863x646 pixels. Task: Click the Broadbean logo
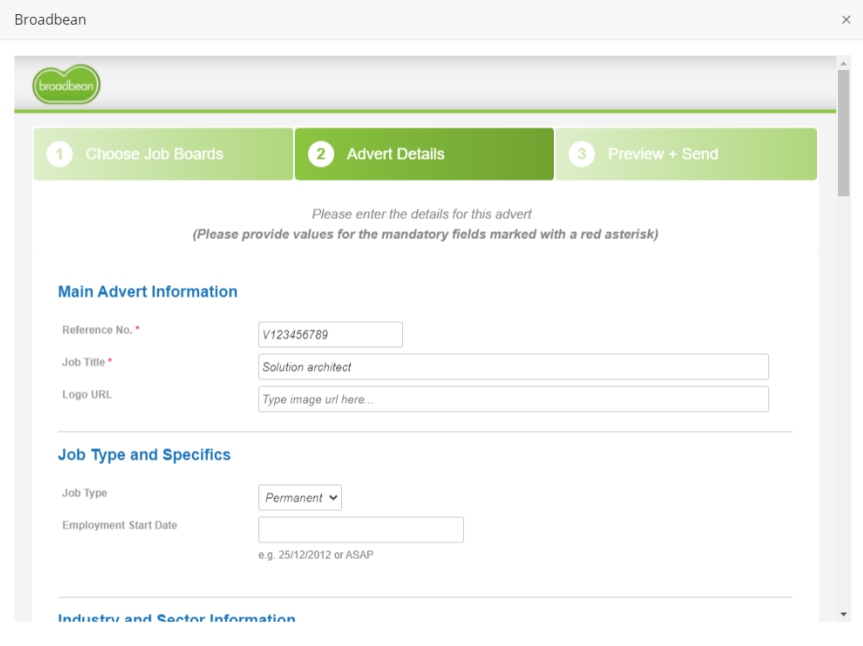pos(66,85)
